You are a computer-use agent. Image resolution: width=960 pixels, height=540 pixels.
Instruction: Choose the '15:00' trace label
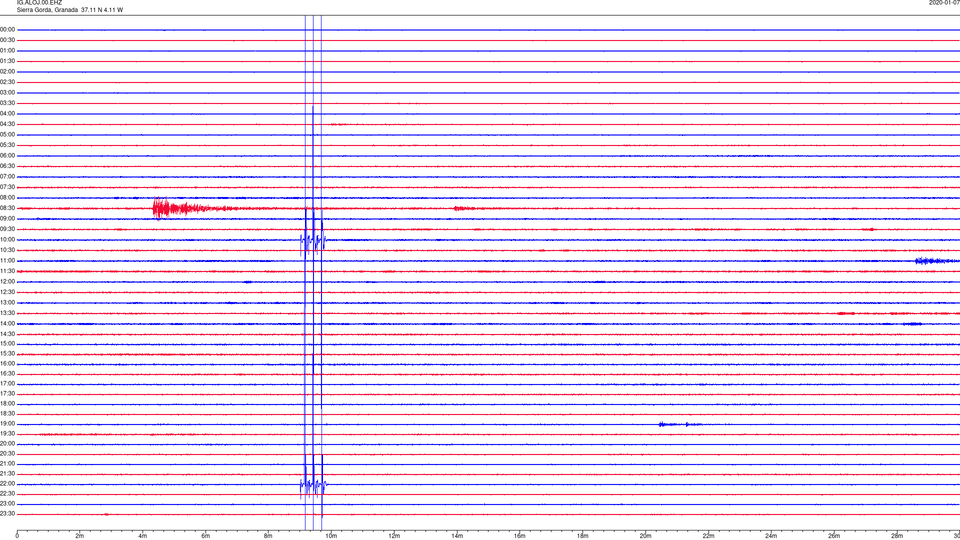(x=7, y=344)
